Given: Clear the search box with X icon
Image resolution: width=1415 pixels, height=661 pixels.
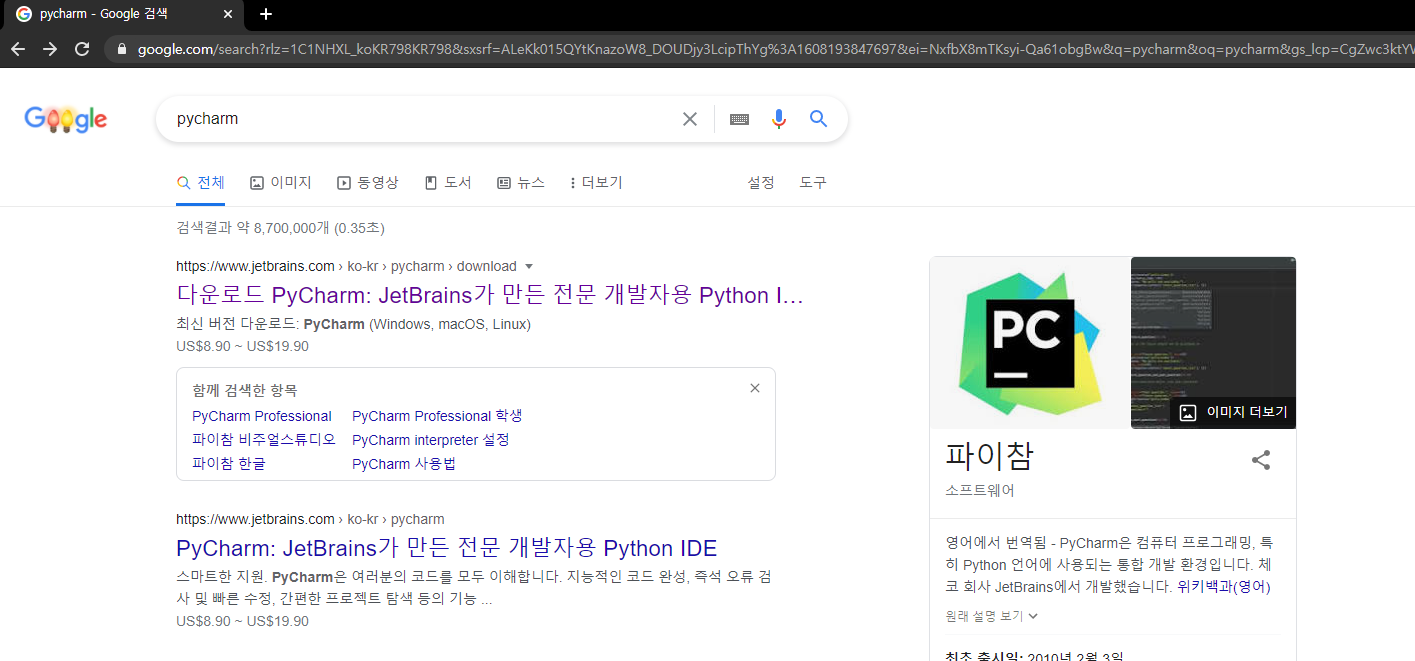Looking at the screenshot, I should coord(690,119).
